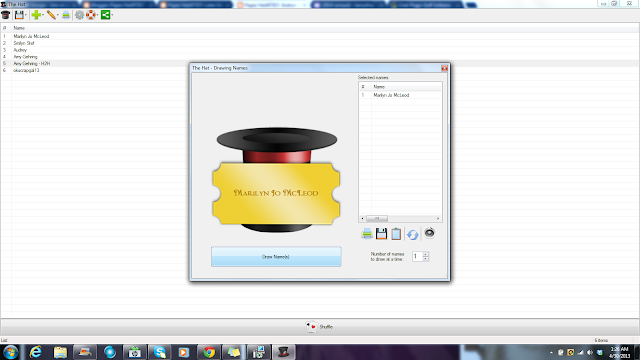This screenshot has height=360, width=640.
Task: Open the dropdown arrow beside main save icon
Action: tap(26, 16)
